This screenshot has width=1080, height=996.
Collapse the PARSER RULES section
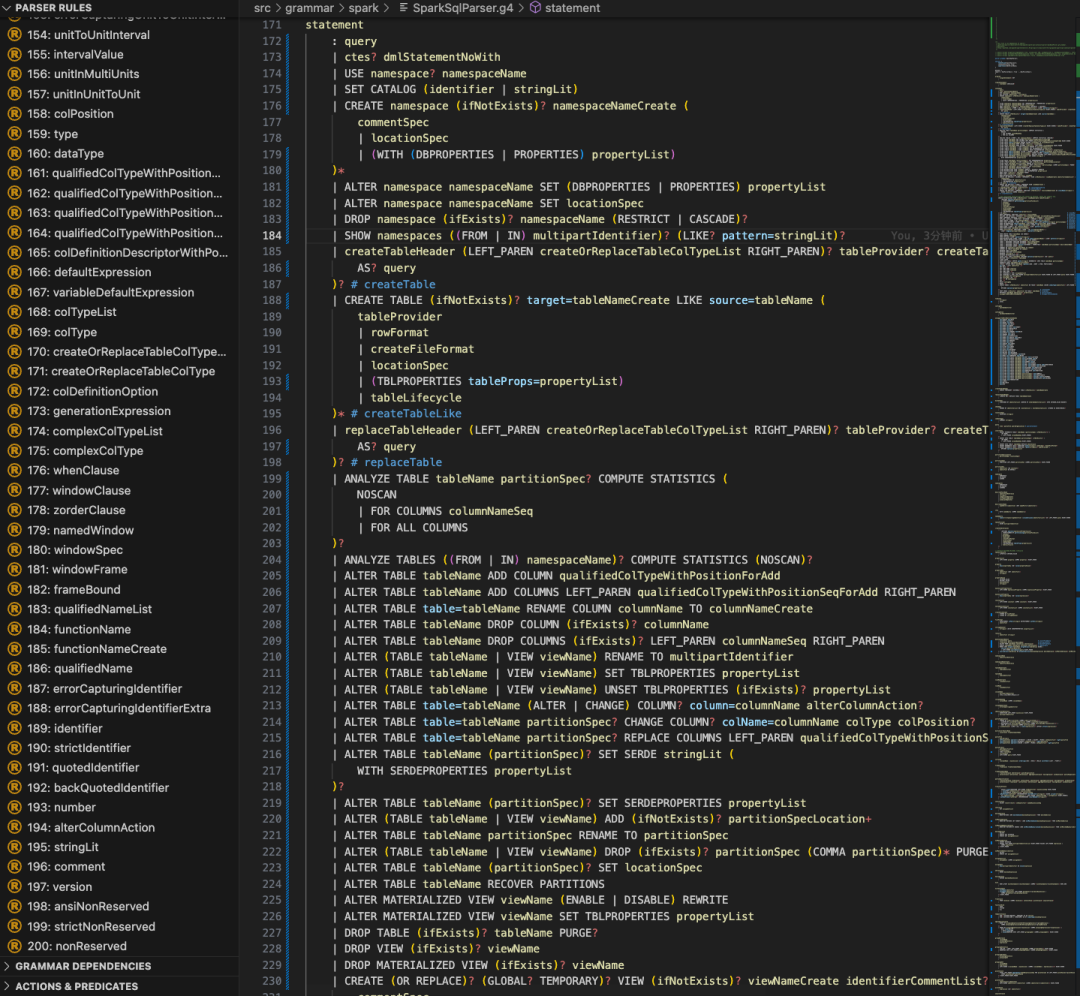(x=8, y=8)
